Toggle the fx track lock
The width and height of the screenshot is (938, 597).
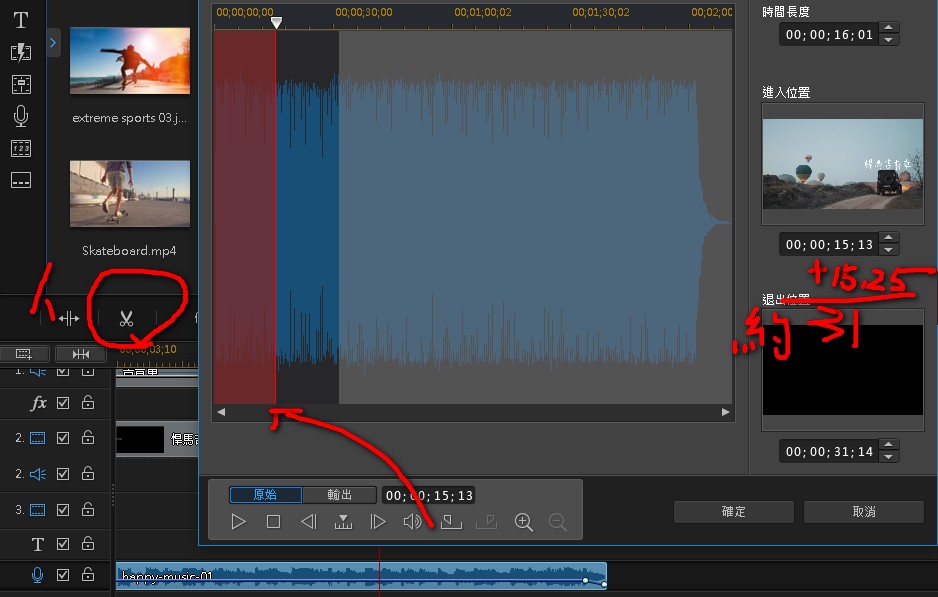tap(88, 403)
